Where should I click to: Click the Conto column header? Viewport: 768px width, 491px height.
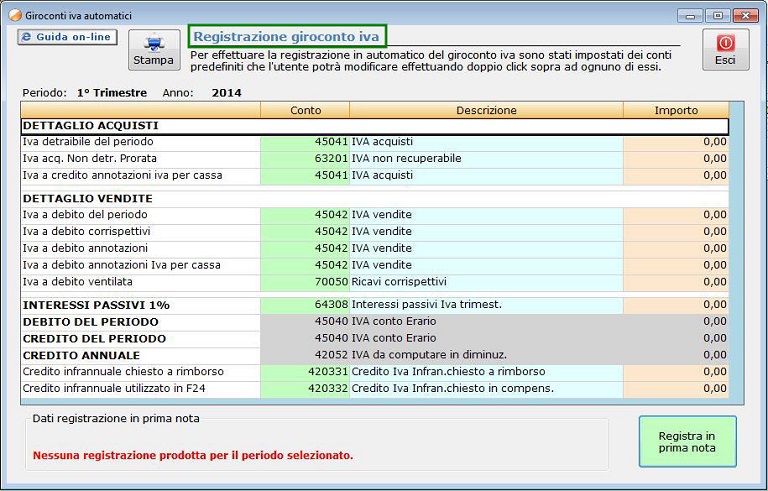click(x=305, y=110)
